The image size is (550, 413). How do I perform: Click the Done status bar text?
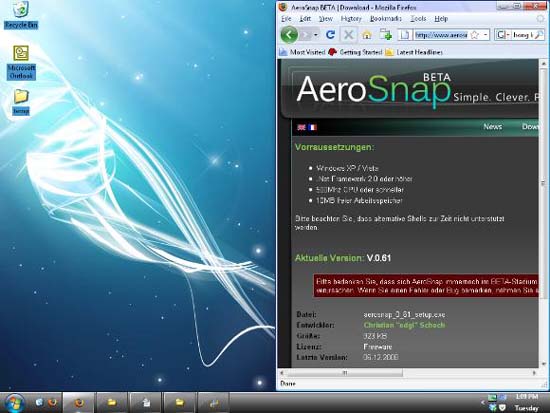288,384
